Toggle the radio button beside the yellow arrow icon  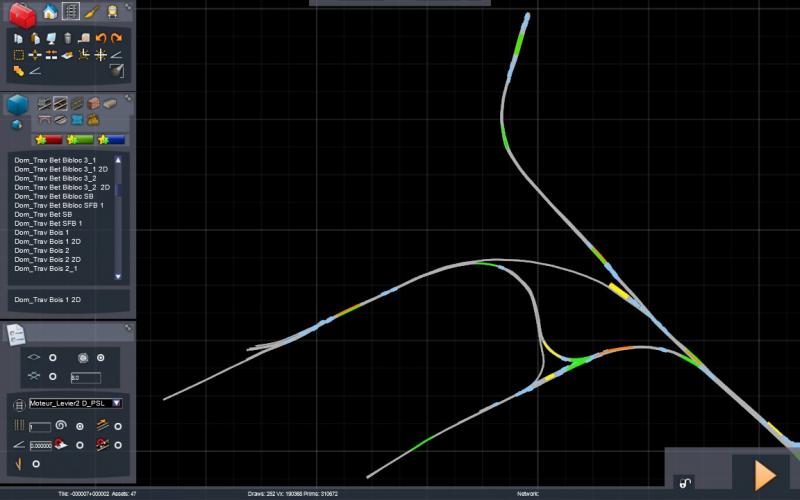[x=36, y=464]
